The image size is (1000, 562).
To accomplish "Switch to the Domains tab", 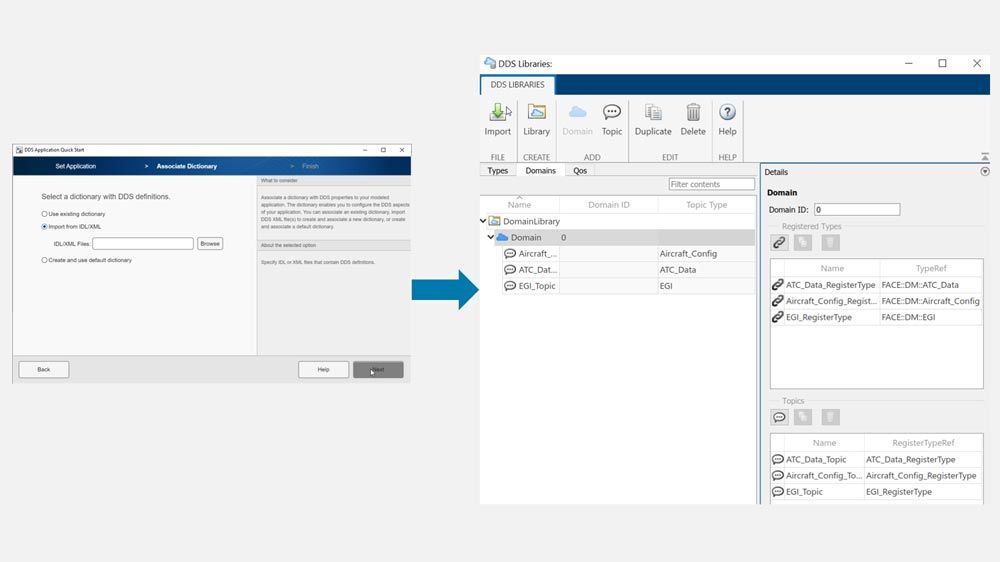I will point(540,170).
